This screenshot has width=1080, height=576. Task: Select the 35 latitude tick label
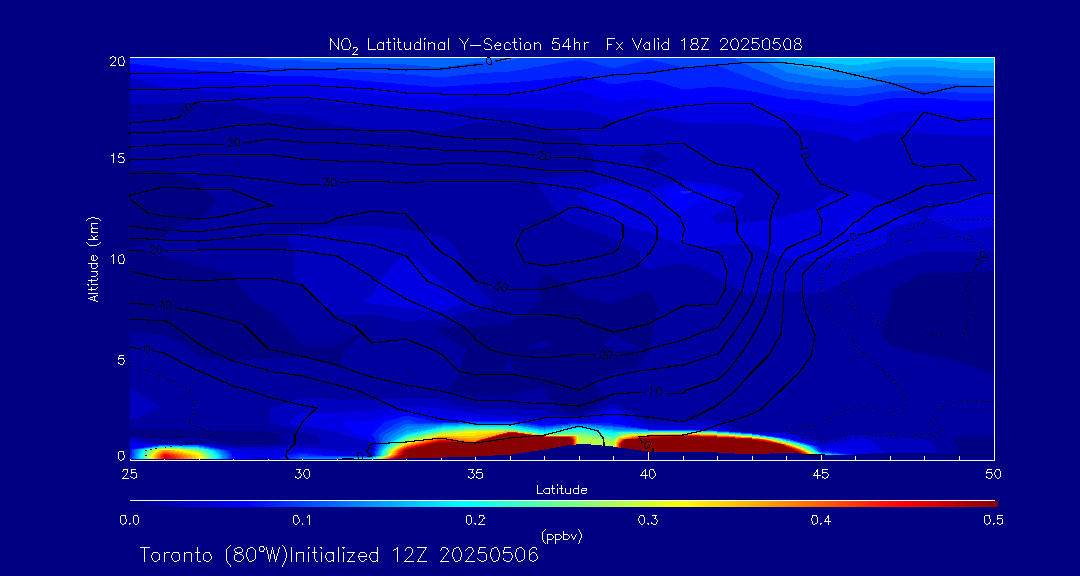pos(476,472)
